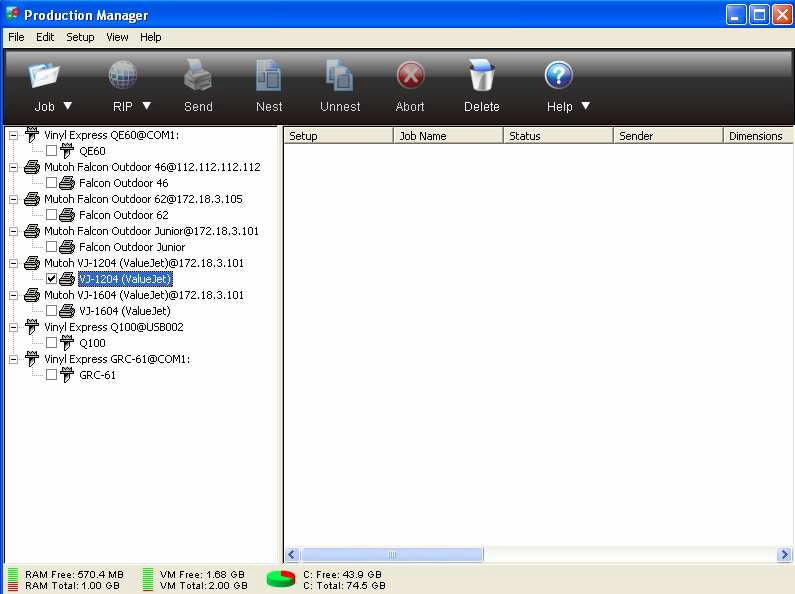The width and height of the screenshot is (795, 594).
Task: Open the RIP dropdown arrow
Action: 147,106
